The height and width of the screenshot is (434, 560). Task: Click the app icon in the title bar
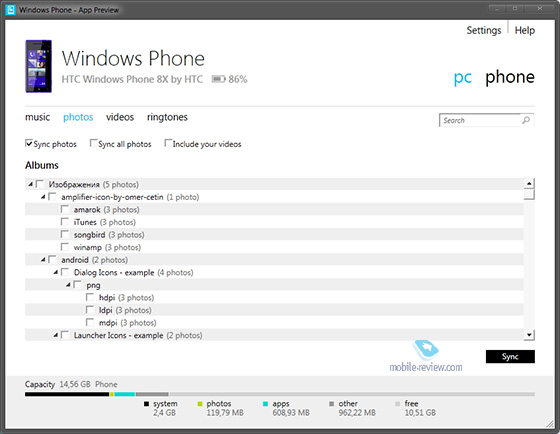pyautogui.click(x=11, y=10)
